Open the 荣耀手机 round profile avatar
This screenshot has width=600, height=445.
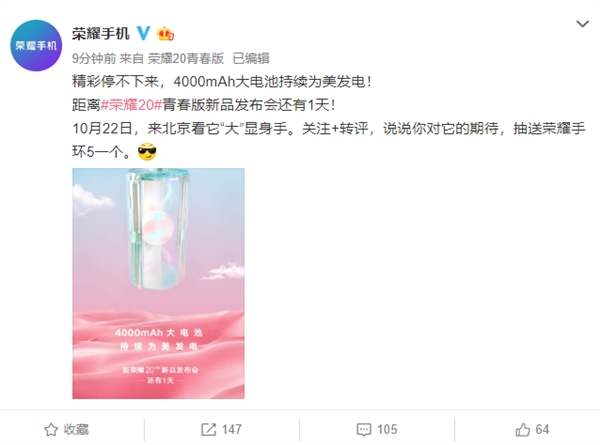click(36, 46)
